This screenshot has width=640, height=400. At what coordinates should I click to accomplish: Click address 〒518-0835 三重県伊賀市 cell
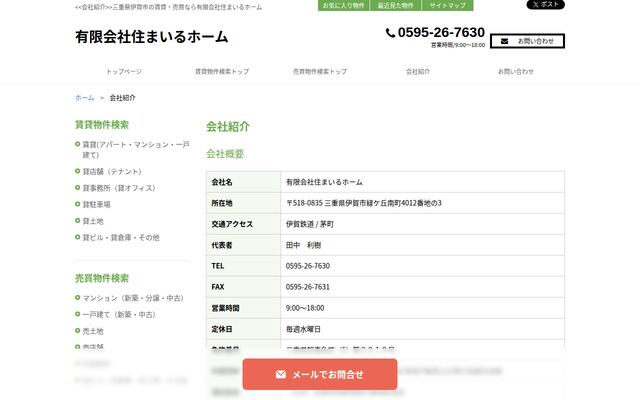pyautogui.click(x=423, y=203)
